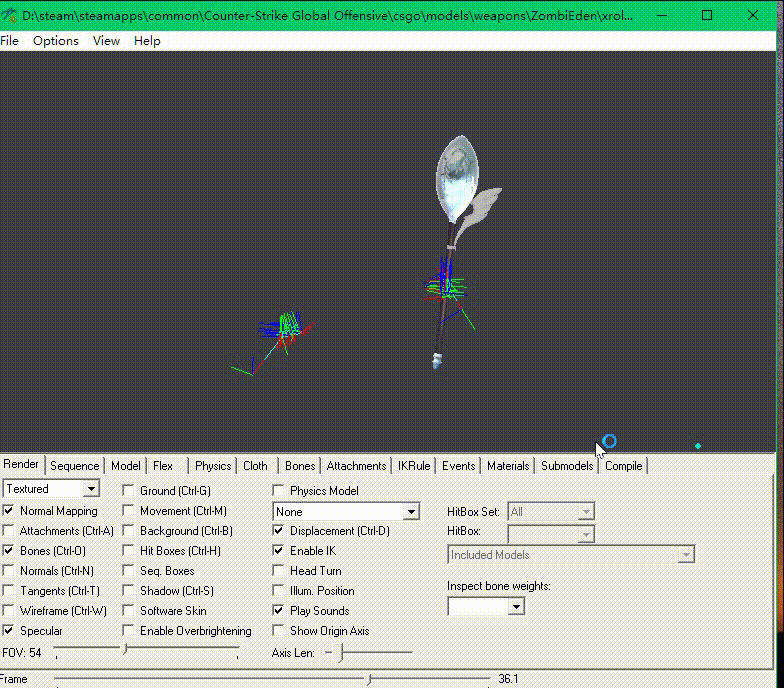Enable Movement (Ctrl-M) checkbox
Viewport: 784px width, 688px height.
(128, 510)
